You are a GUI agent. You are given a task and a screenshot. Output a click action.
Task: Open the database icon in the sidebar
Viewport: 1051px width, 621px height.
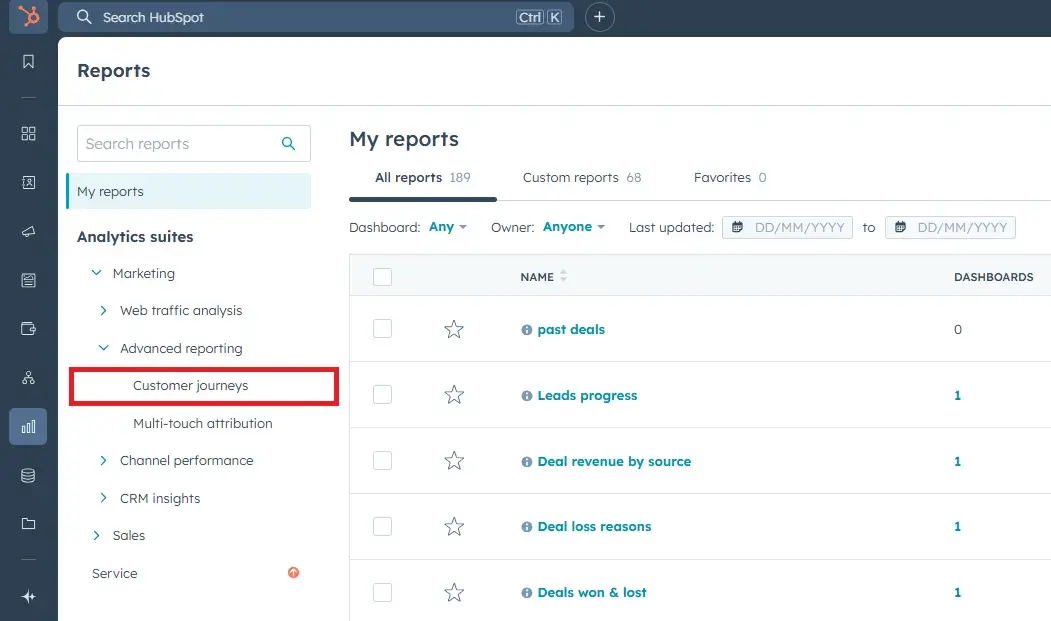point(28,475)
